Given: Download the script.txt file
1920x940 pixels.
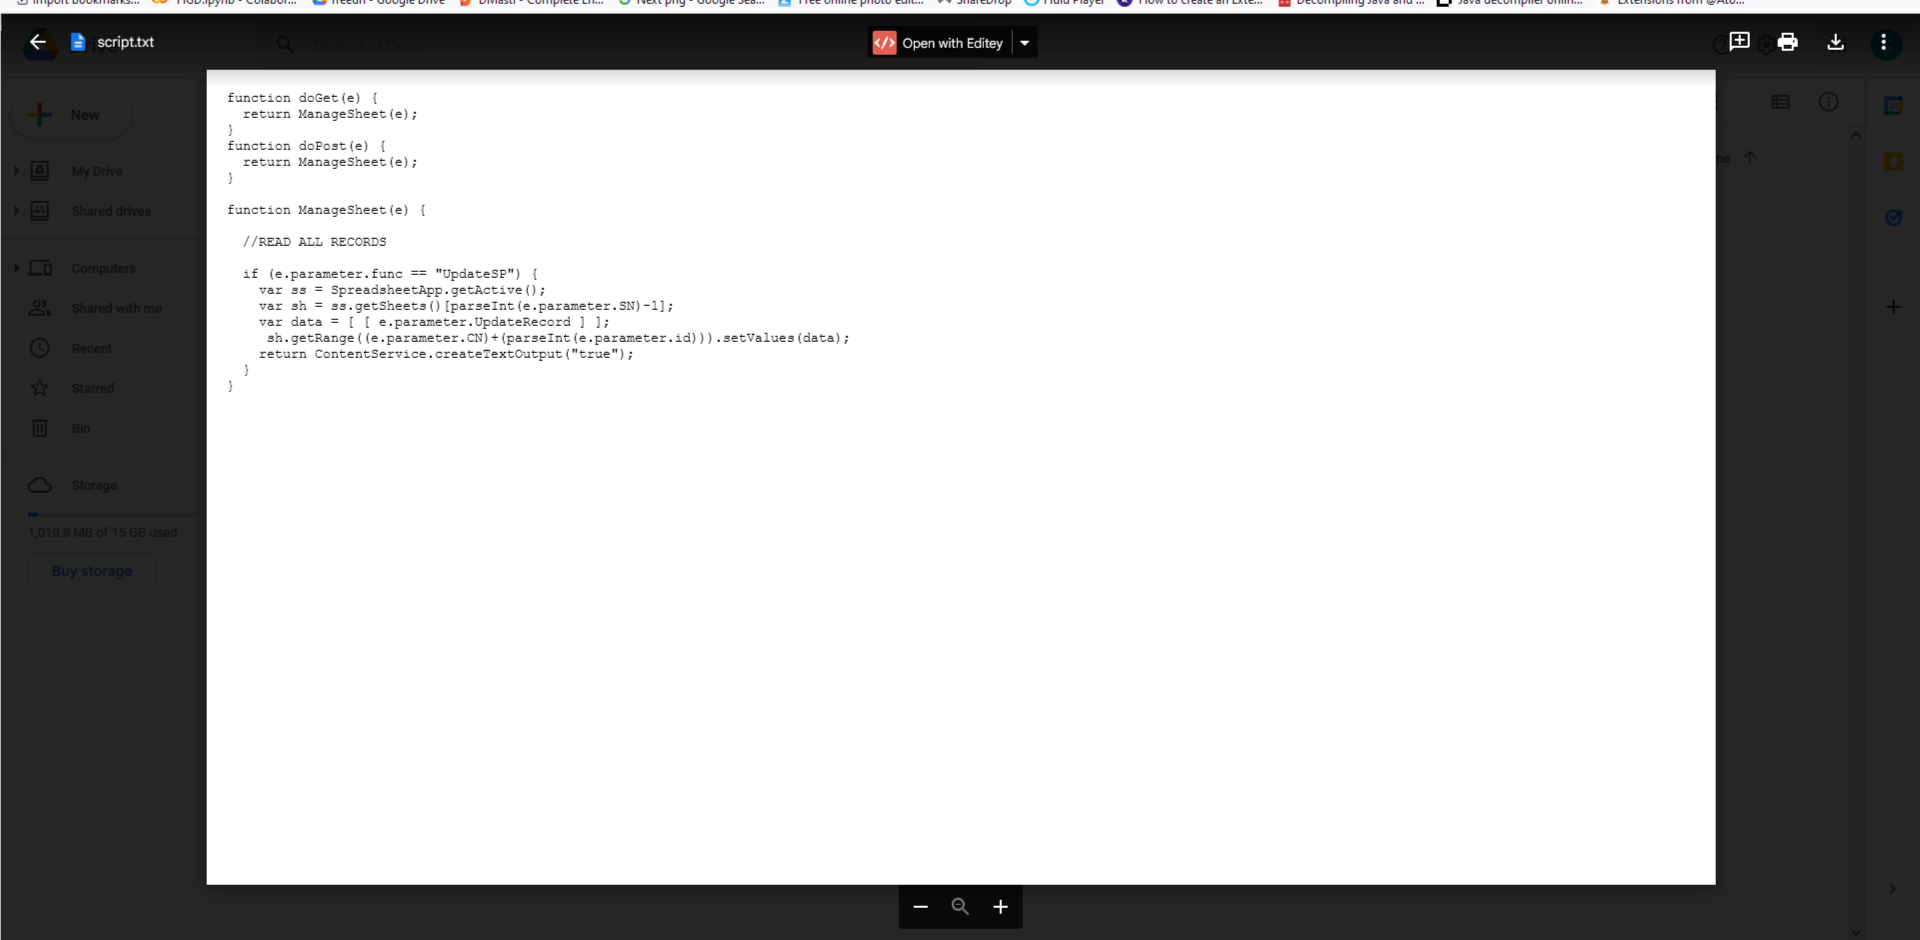Looking at the screenshot, I should [x=1836, y=42].
